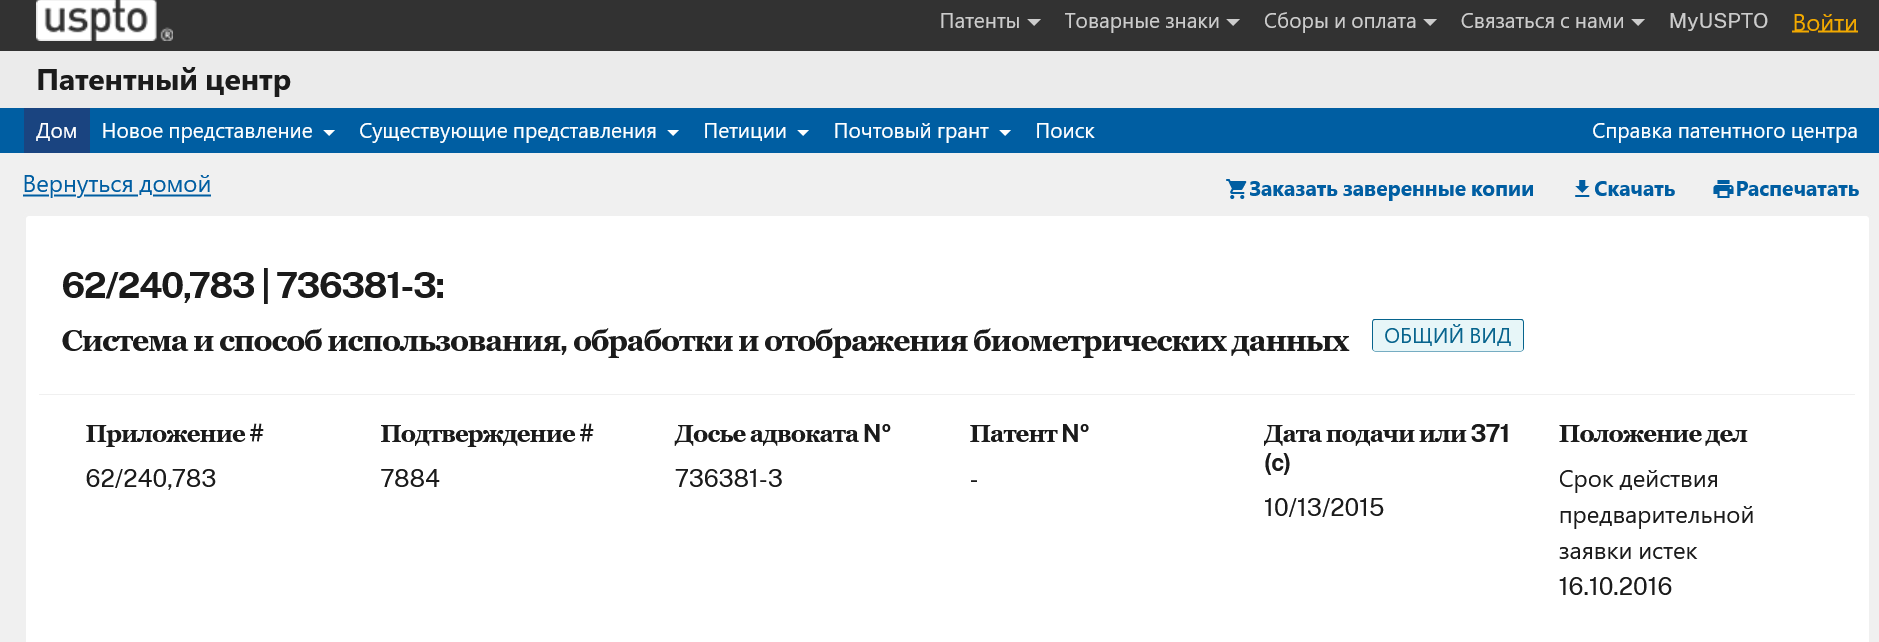Click the Войти sign-in link
The height and width of the screenshot is (642, 1879).
pyautogui.click(x=1825, y=22)
